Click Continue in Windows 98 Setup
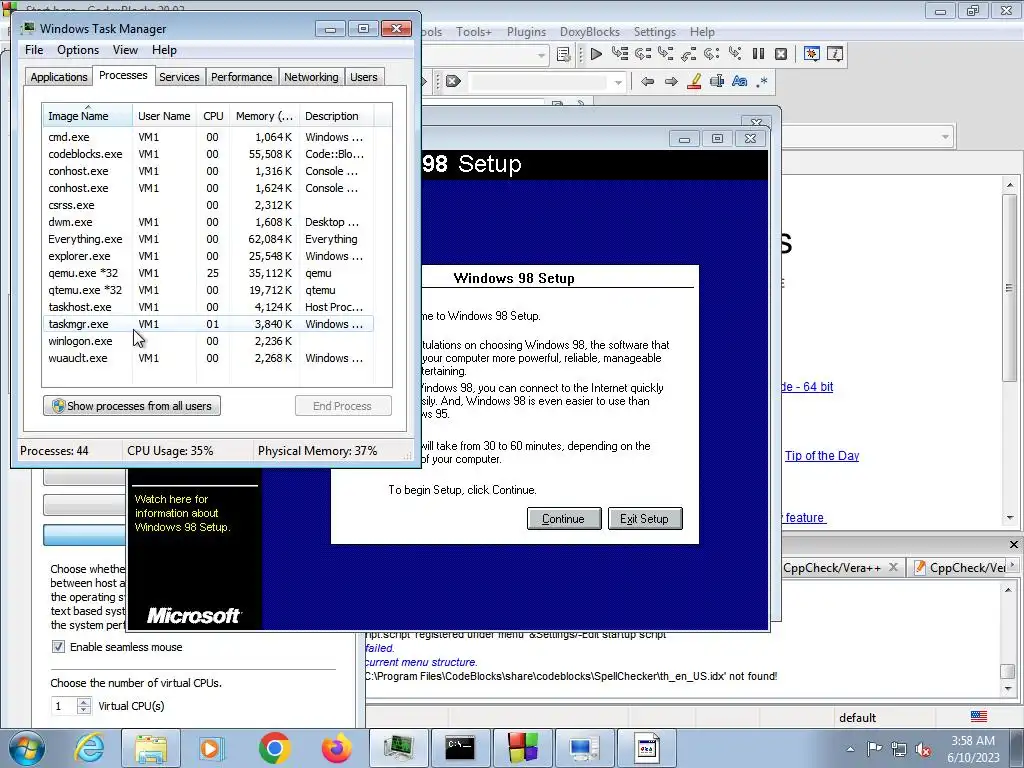Viewport: 1024px width, 768px height. (564, 519)
